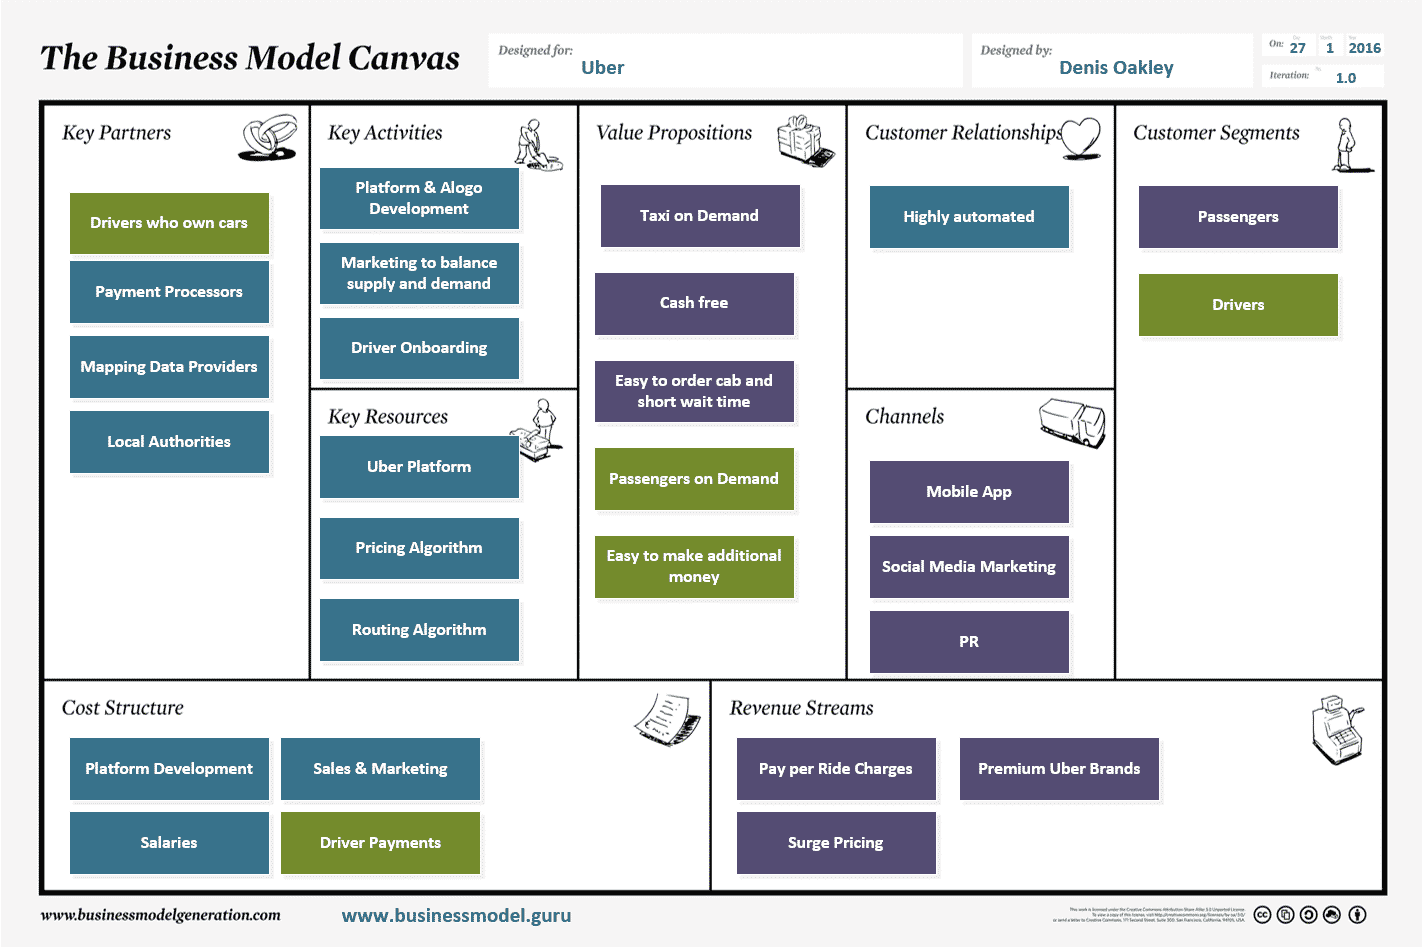Select the PR channel card
The width and height of the screenshot is (1423, 947).
[x=969, y=642]
